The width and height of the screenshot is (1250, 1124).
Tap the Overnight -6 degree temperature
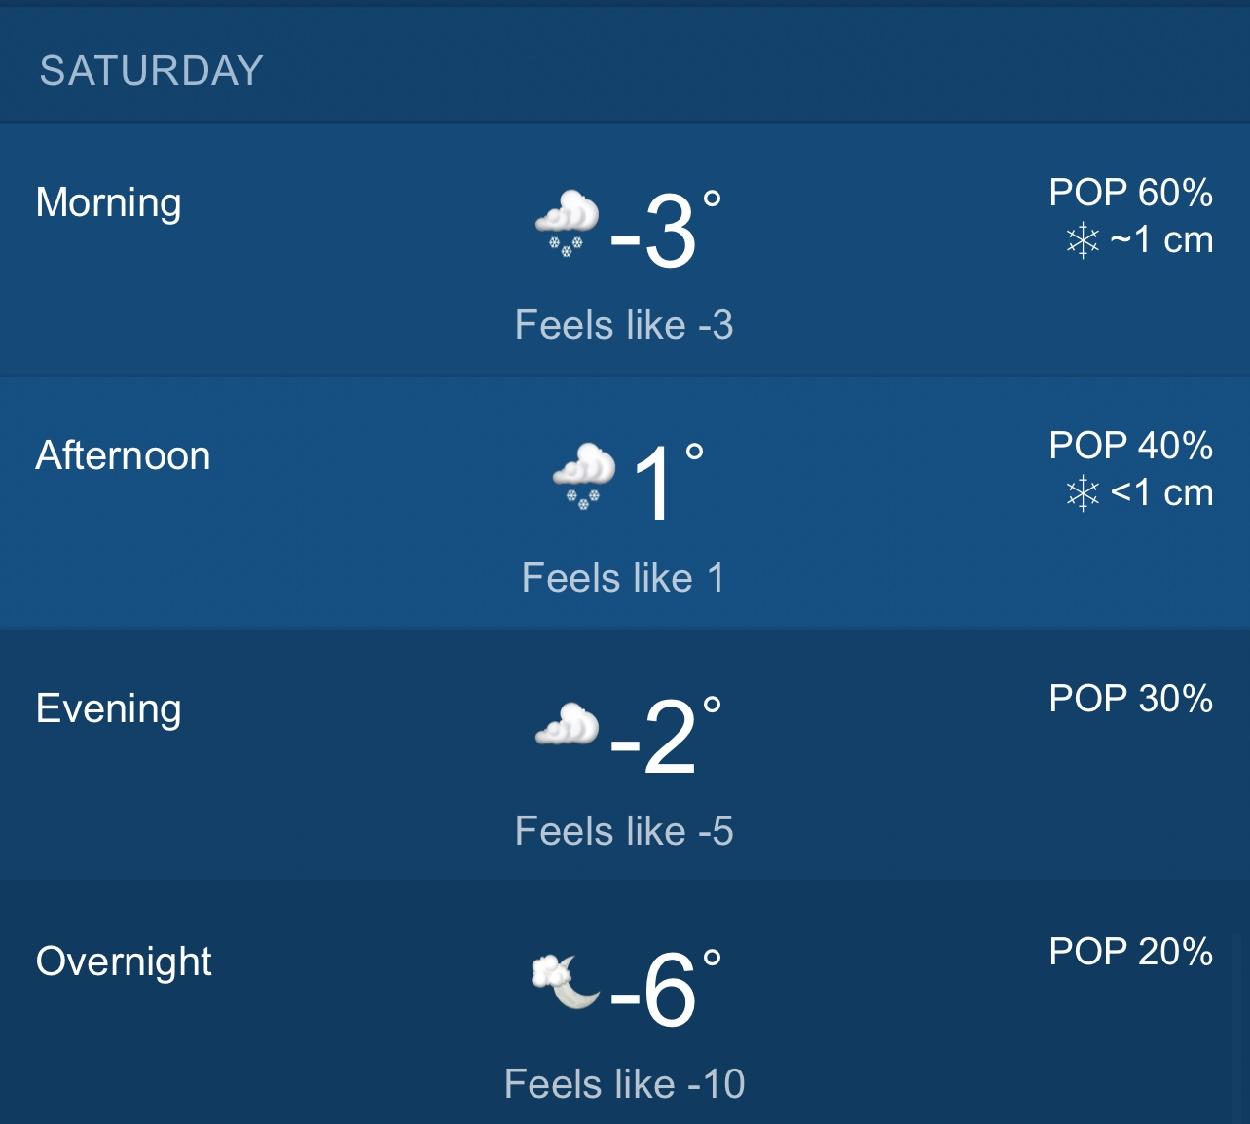[664, 989]
